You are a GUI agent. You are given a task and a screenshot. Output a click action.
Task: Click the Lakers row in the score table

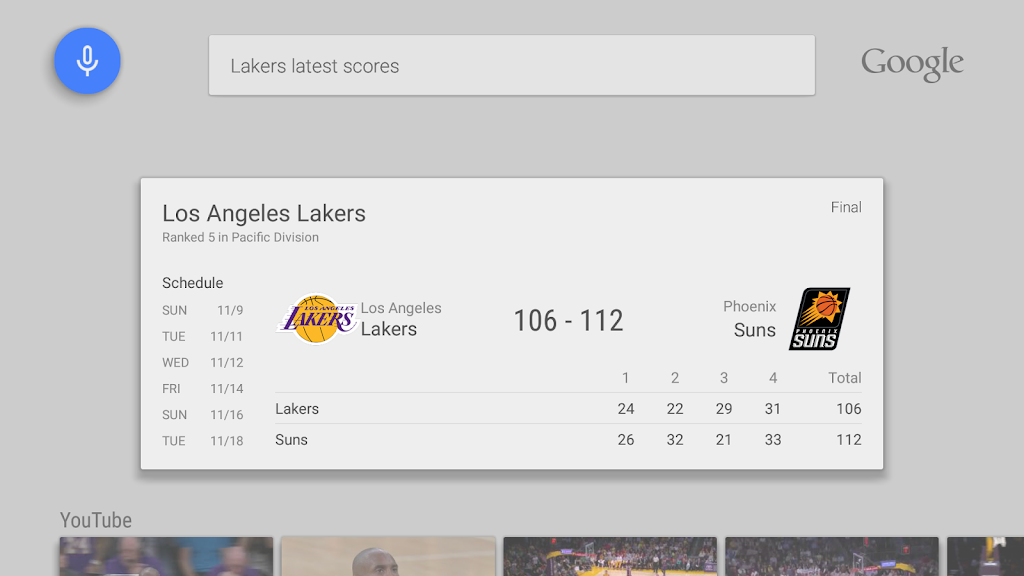(568, 409)
